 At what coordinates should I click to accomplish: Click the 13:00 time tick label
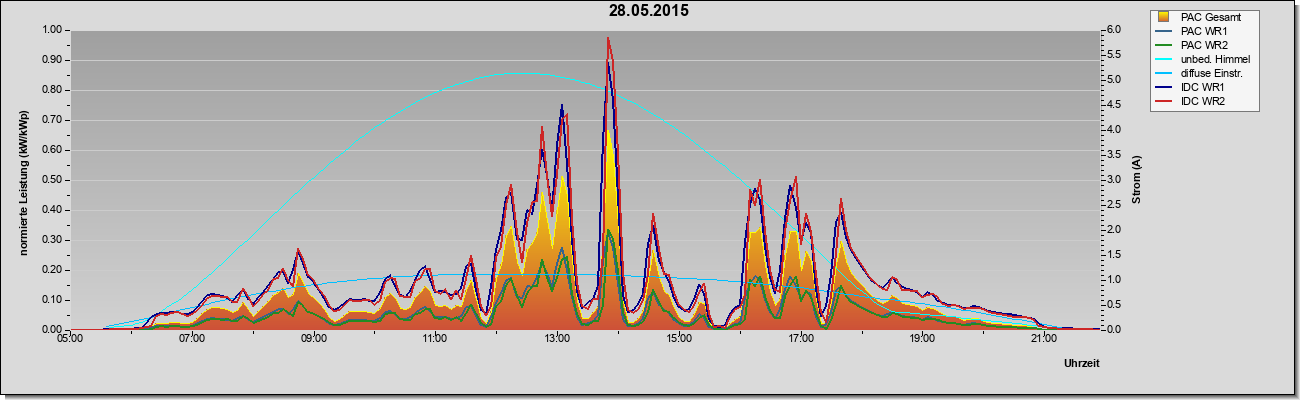click(x=556, y=340)
